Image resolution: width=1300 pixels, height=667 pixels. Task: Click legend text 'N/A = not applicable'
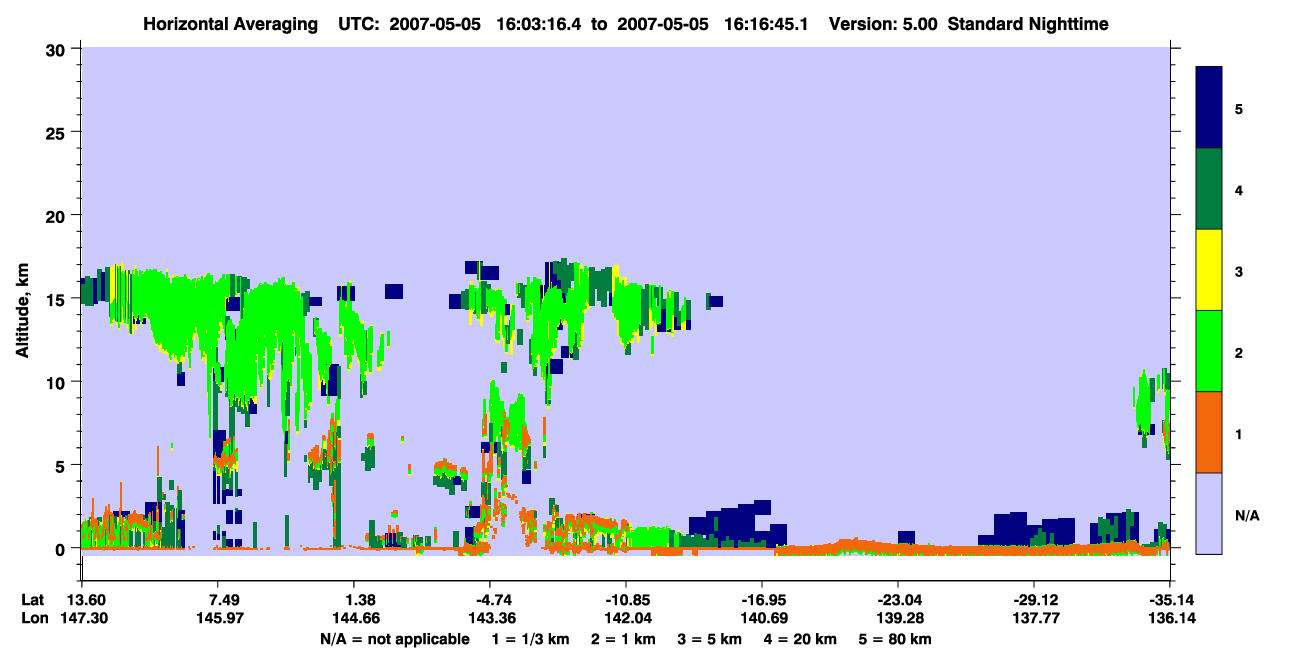(394, 639)
